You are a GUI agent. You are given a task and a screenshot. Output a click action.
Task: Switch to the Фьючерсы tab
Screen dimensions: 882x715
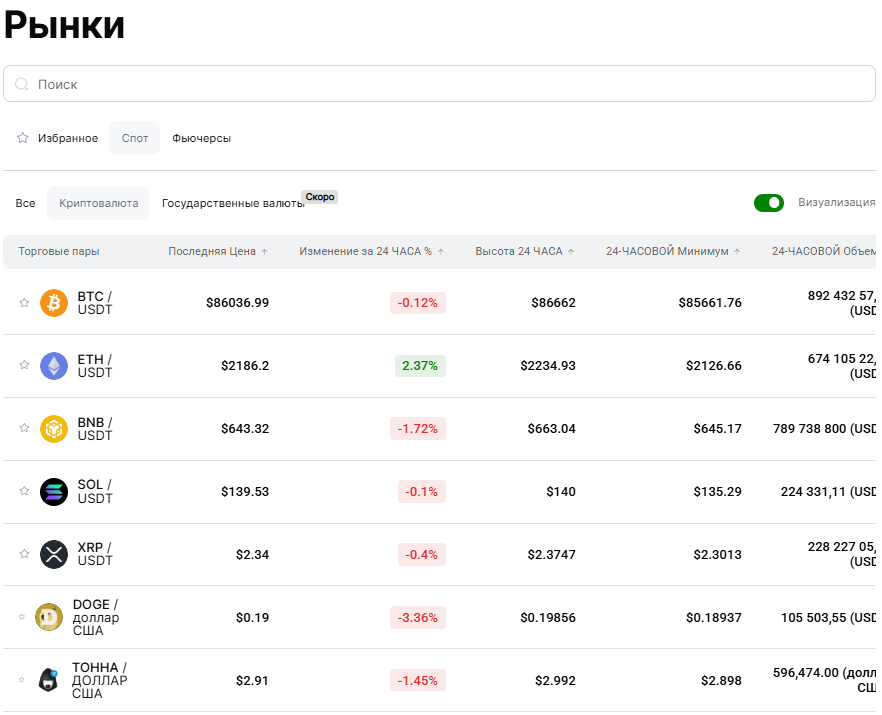coord(201,138)
